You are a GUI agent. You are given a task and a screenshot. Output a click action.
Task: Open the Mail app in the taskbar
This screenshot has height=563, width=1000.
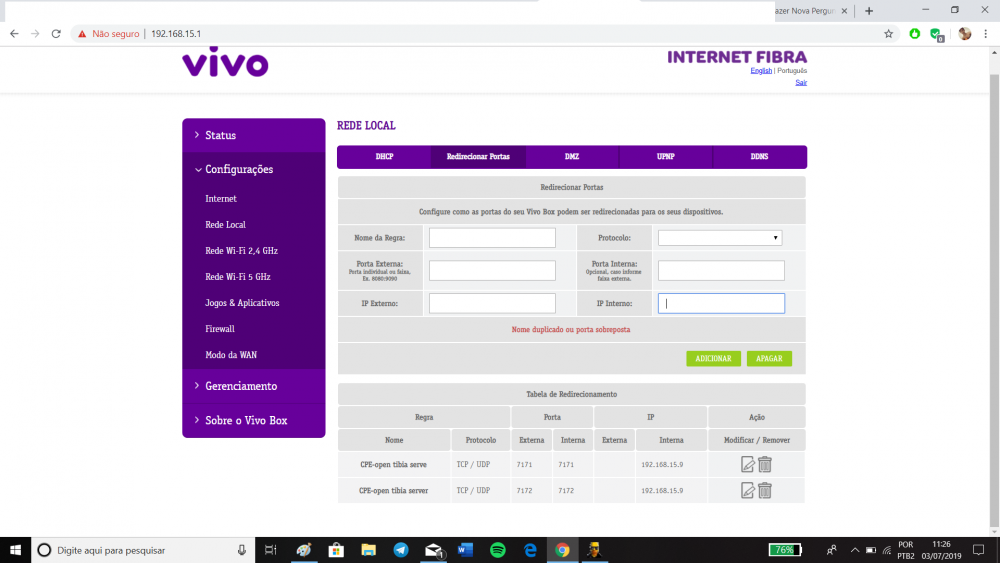point(434,550)
